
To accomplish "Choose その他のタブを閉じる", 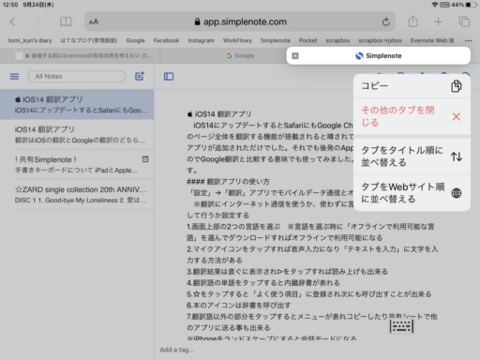I will coord(412,117).
